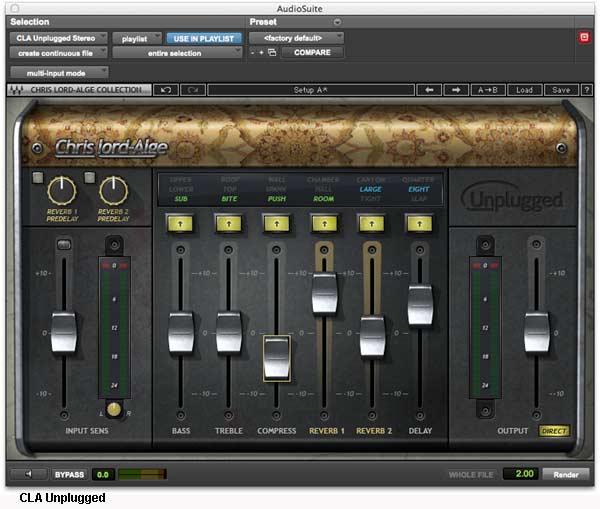Go to previous preset with left arrow
The image size is (600, 509).
[x=429, y=90]
